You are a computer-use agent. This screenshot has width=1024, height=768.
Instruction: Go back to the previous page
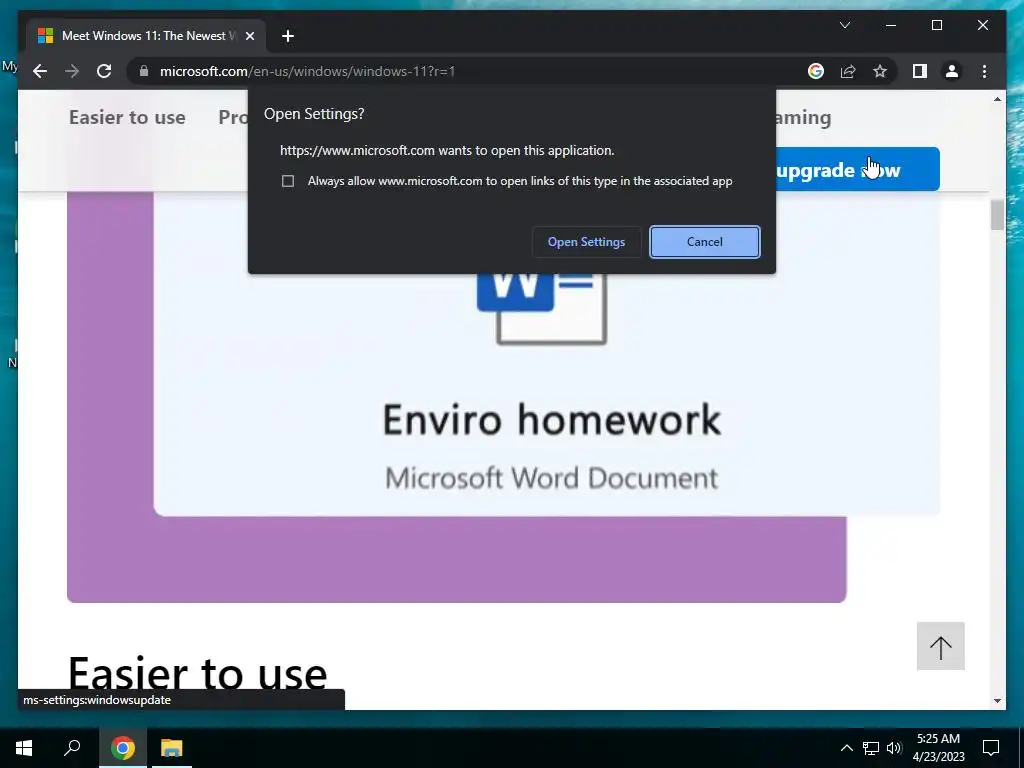pyautogui.click(x=40, y=71)
